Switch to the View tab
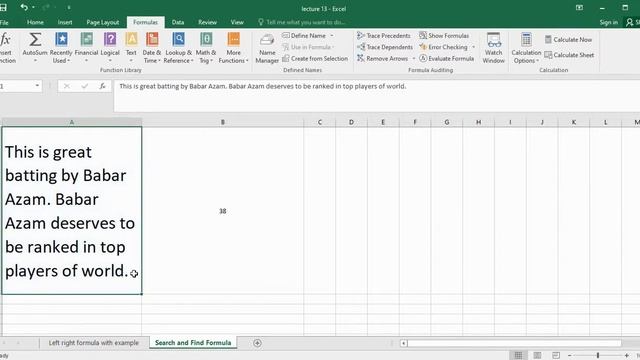640x360 pixels. coord(237,22)
